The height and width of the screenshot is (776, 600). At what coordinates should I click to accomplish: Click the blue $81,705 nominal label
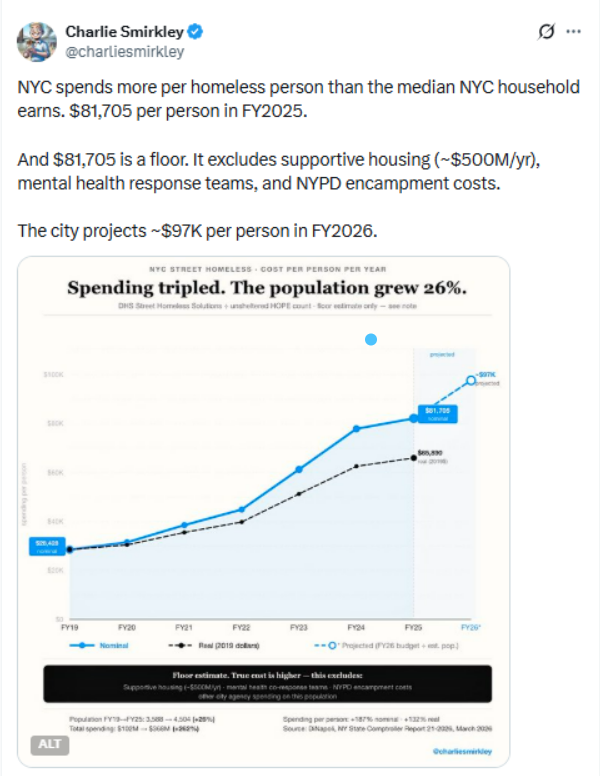tap(436, 413)
